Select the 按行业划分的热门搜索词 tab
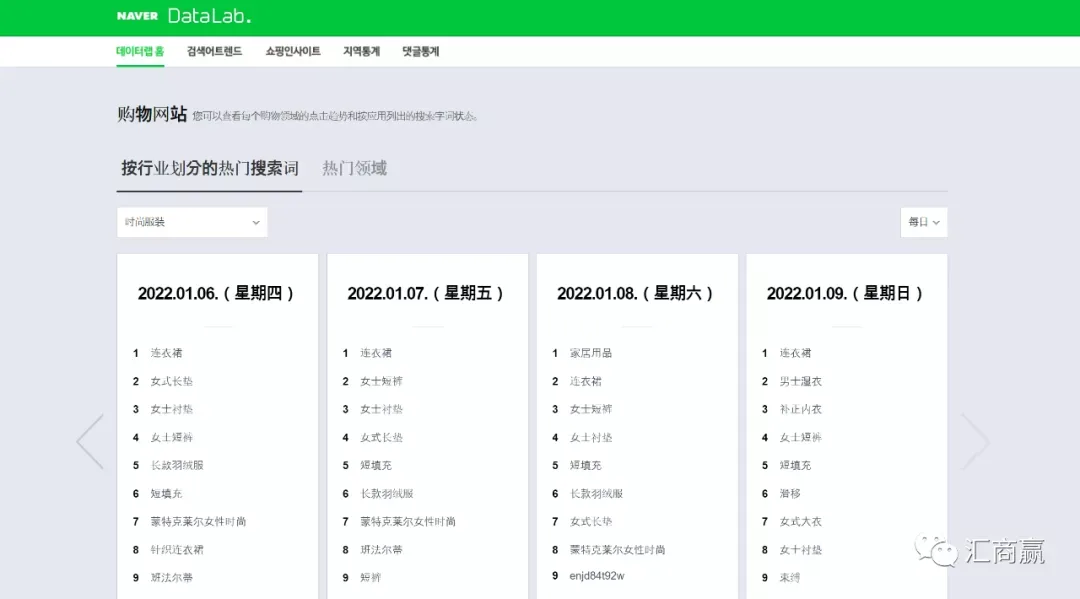The height and width of the screenshot is (599, 1080). (209, 168)
